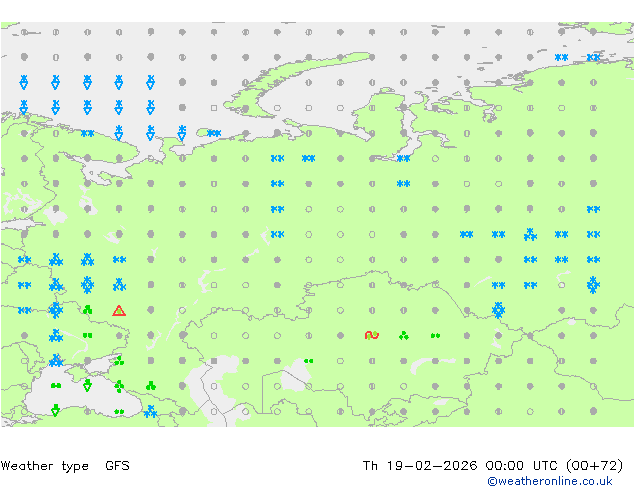634x490 pixels.
Task: Click the 'Weather type' label
Action: pyautogui.click(x=44, y=466)
